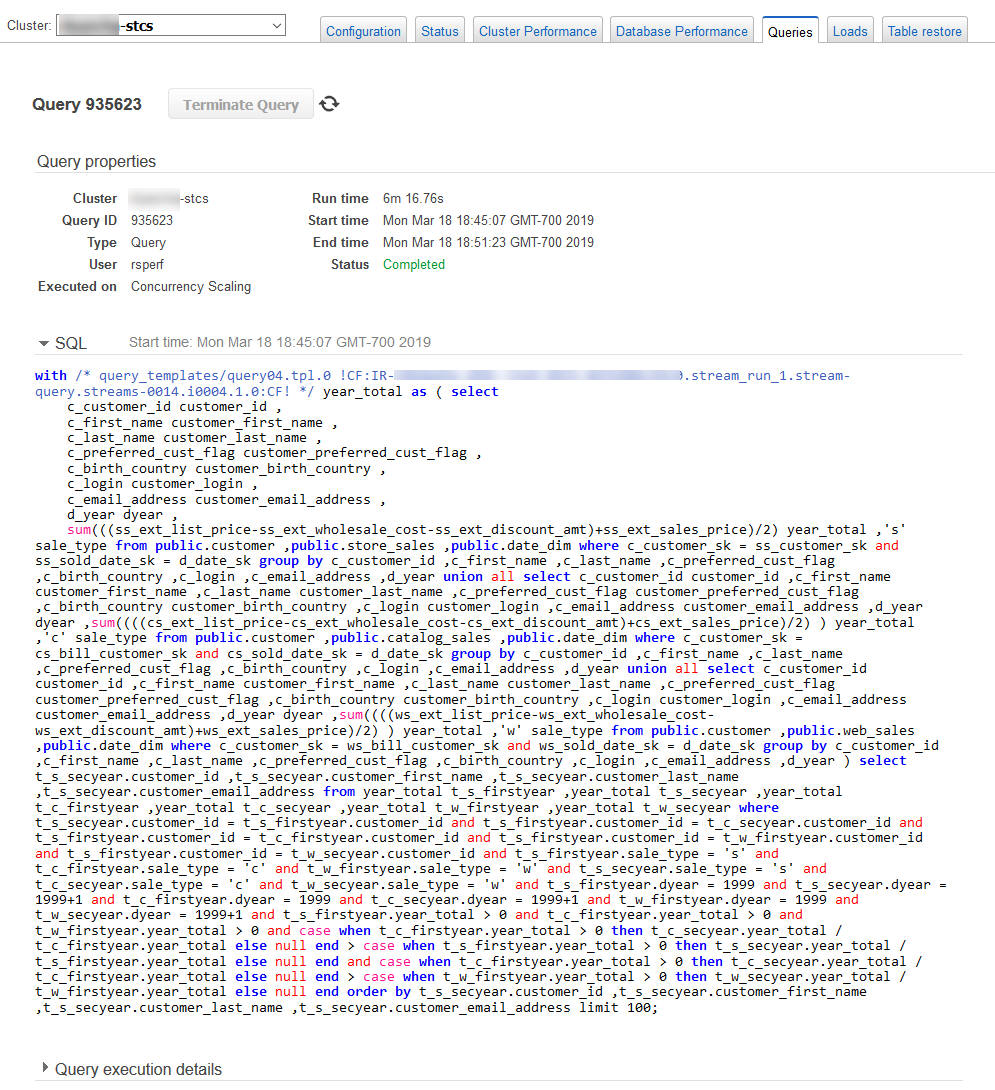Click the Queries tab
Screen dimensions: 995x1090
point(790,31)
